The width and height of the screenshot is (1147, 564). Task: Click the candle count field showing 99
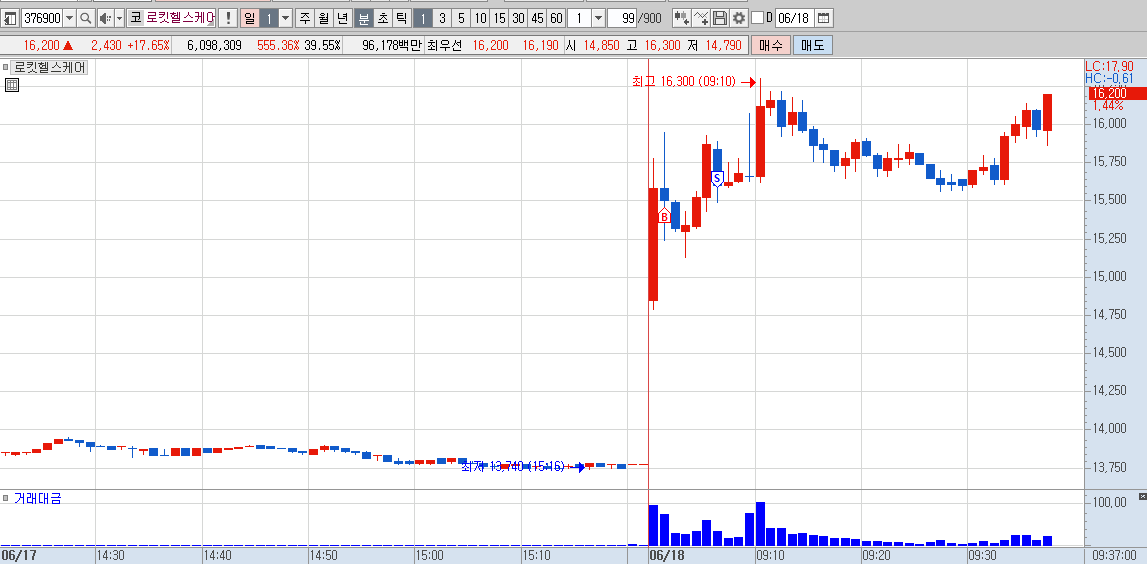(x=623, y=18)
